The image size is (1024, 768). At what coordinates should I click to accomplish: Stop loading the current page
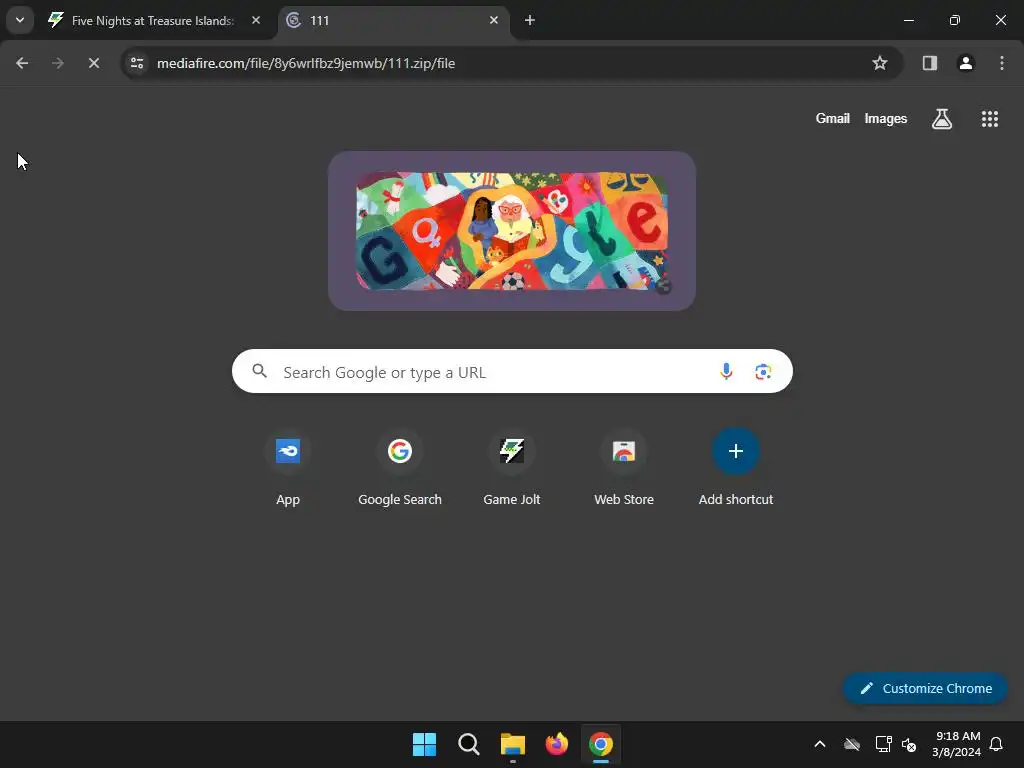coord(93,63)
